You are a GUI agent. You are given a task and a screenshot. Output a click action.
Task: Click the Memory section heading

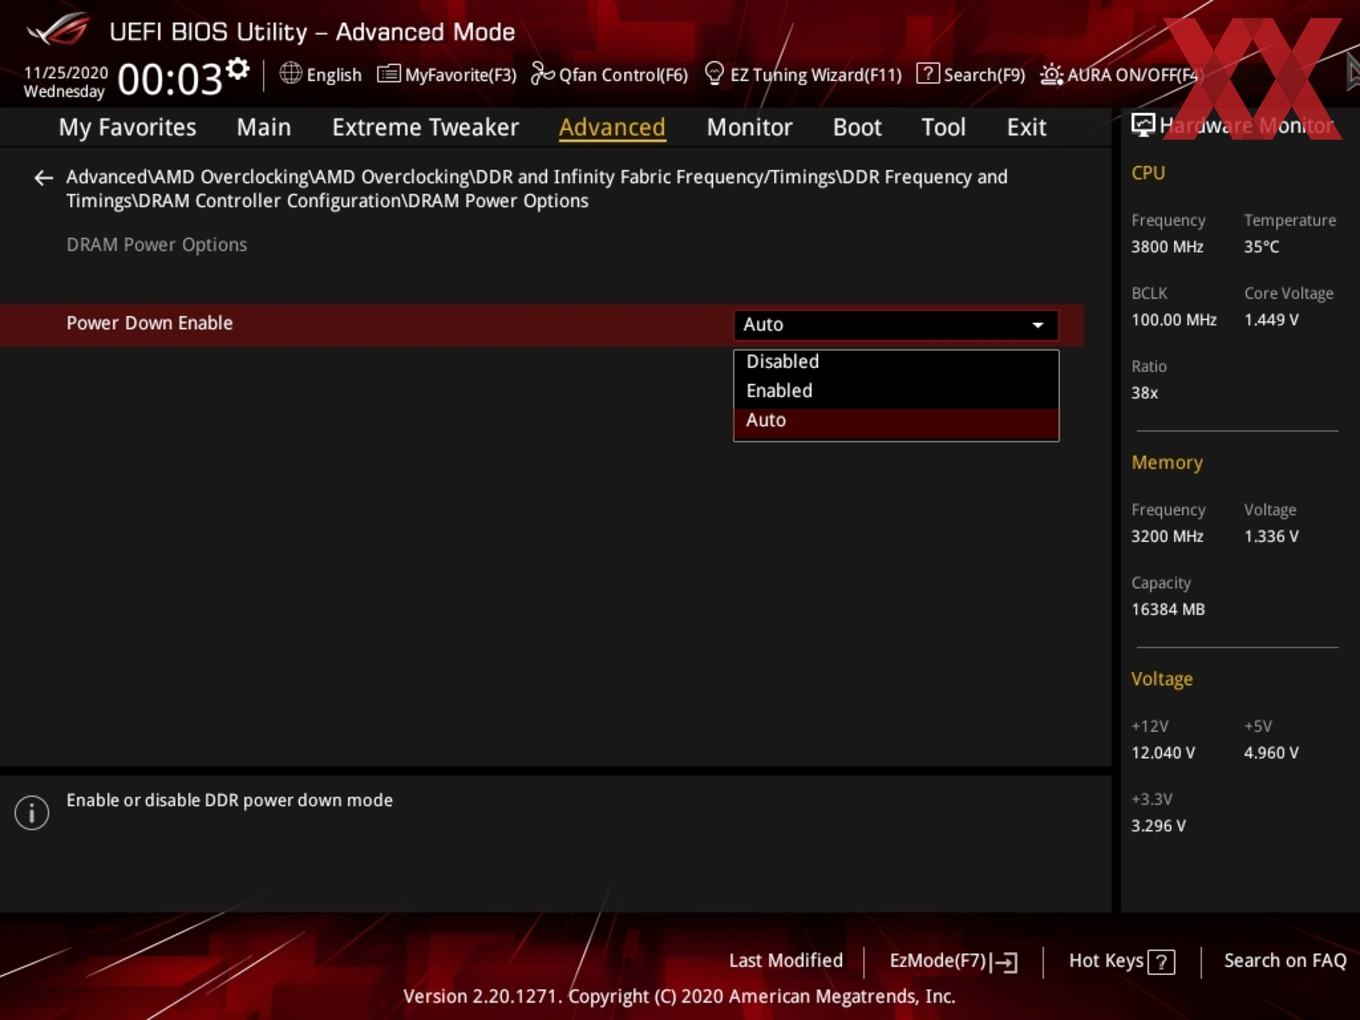[x=1167, y=463]
